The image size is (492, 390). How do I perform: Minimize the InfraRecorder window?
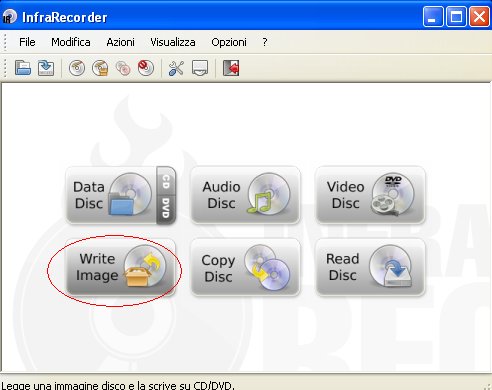(433, 16)
